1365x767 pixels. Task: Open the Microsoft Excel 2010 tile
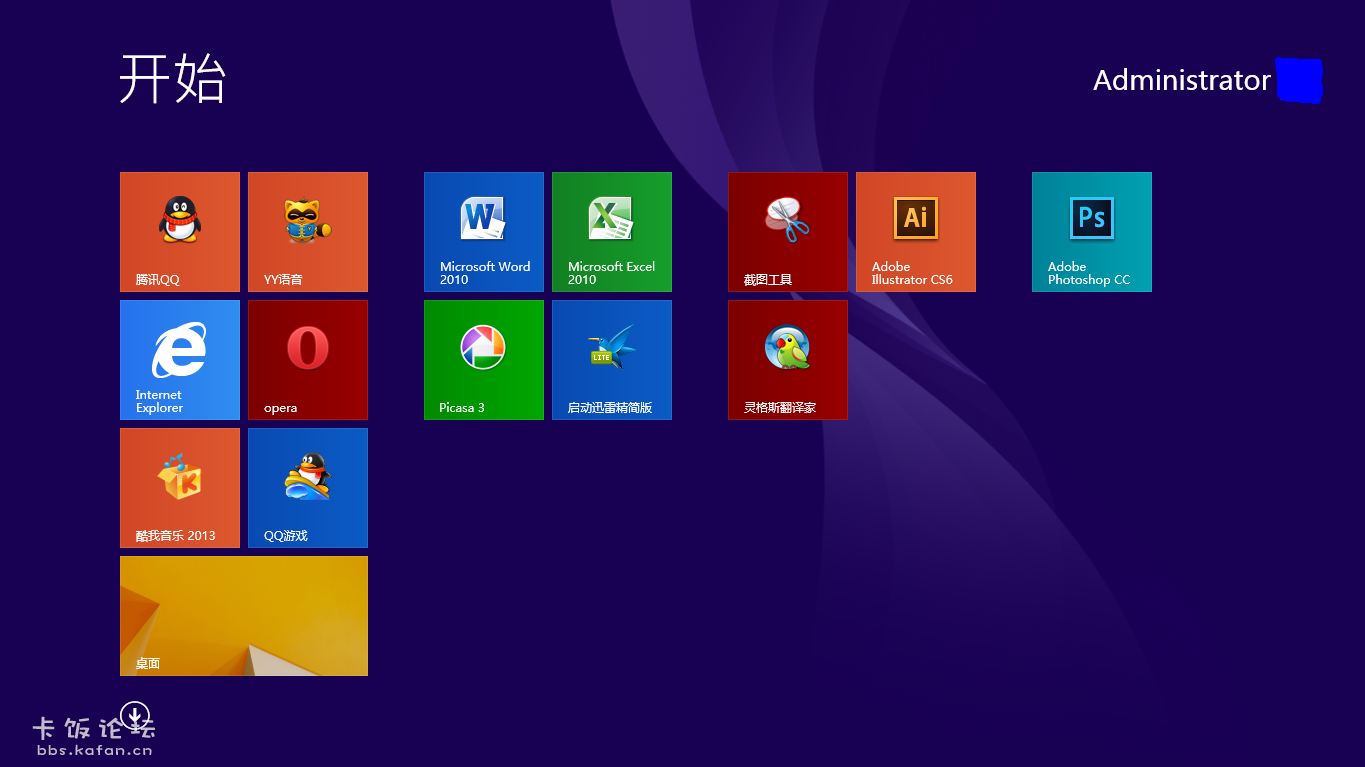[612, 232]
